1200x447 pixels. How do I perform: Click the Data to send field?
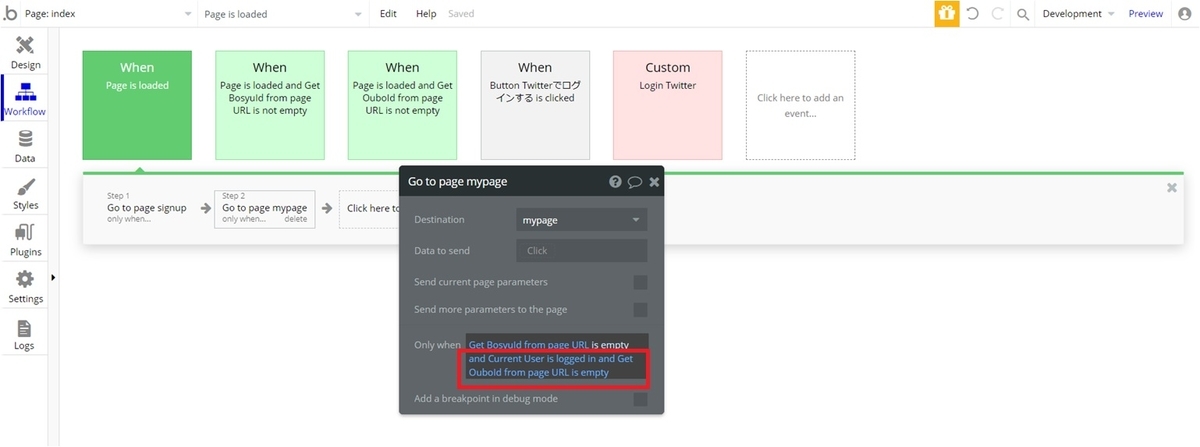tap(582, 251)
